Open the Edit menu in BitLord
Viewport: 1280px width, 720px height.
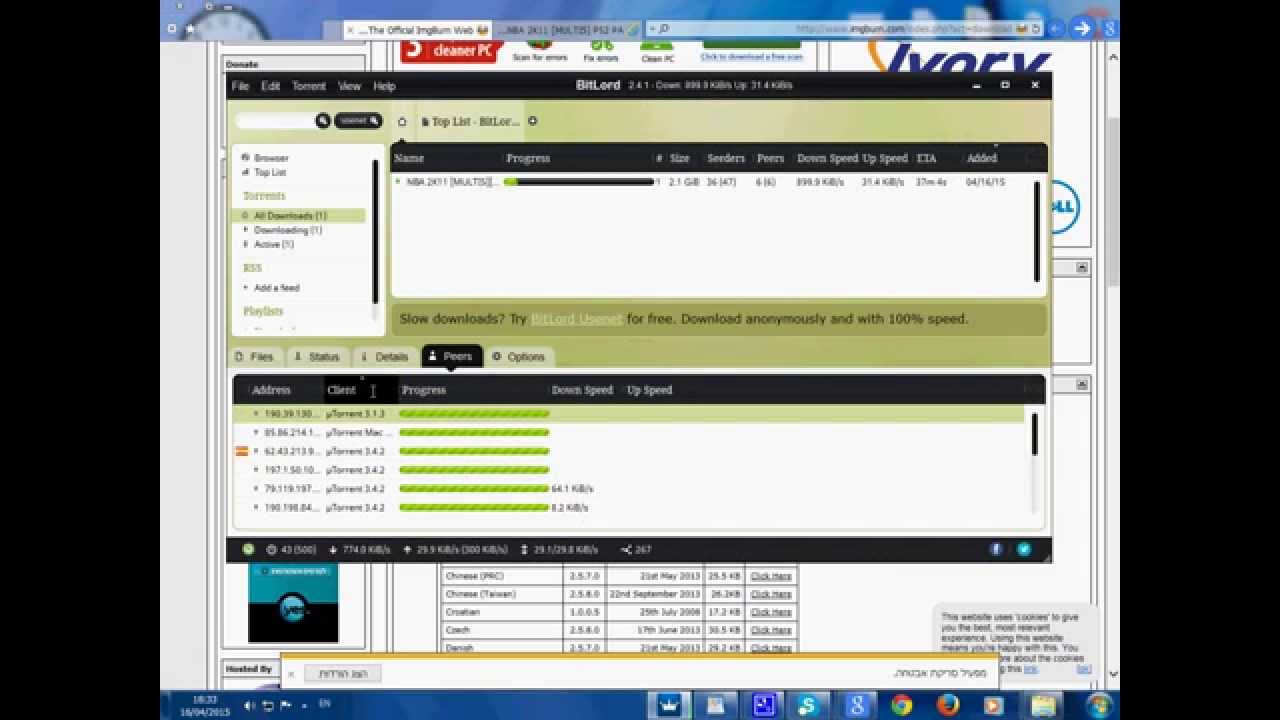pyautogui.click(x=271, y=86)
